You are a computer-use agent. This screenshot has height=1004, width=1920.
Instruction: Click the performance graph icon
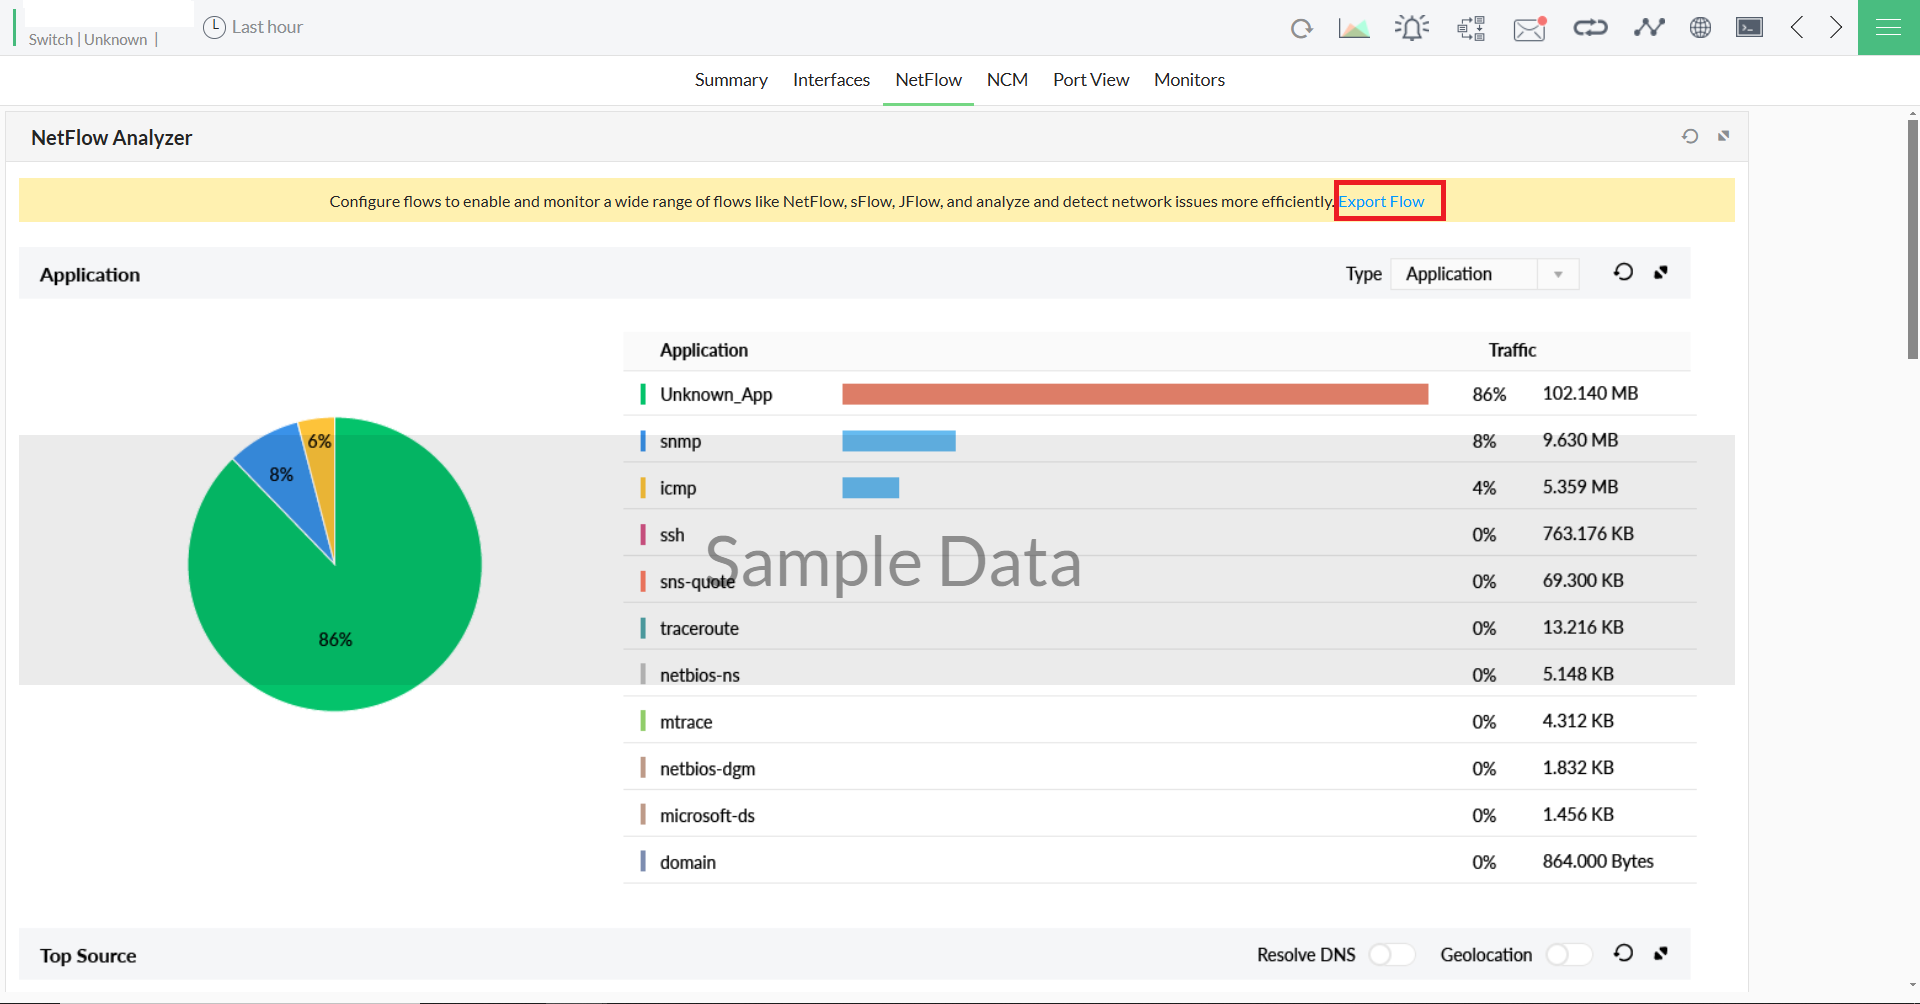pos(1649,27)
